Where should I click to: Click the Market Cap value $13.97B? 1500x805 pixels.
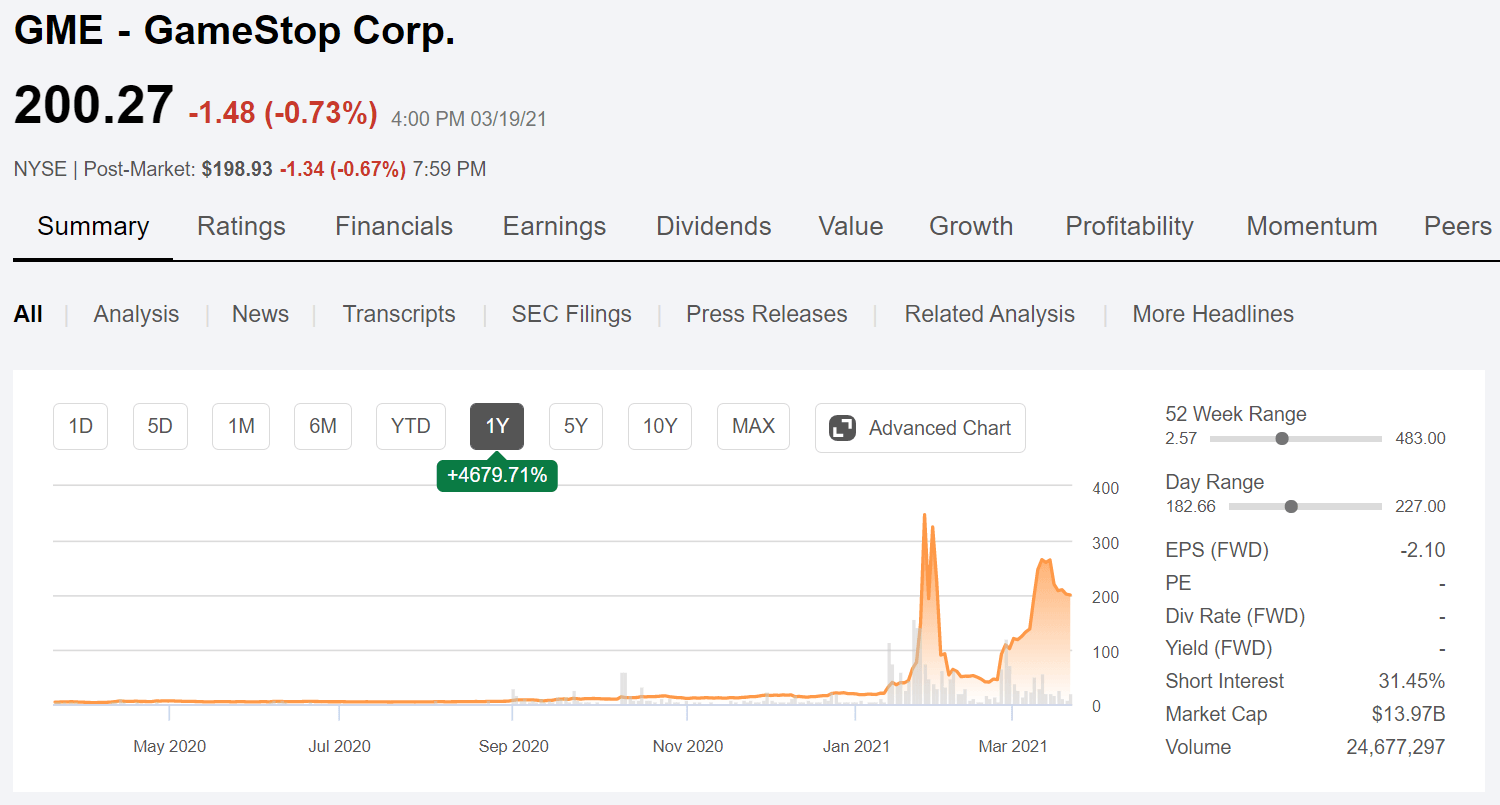(x=1409, y=714)
